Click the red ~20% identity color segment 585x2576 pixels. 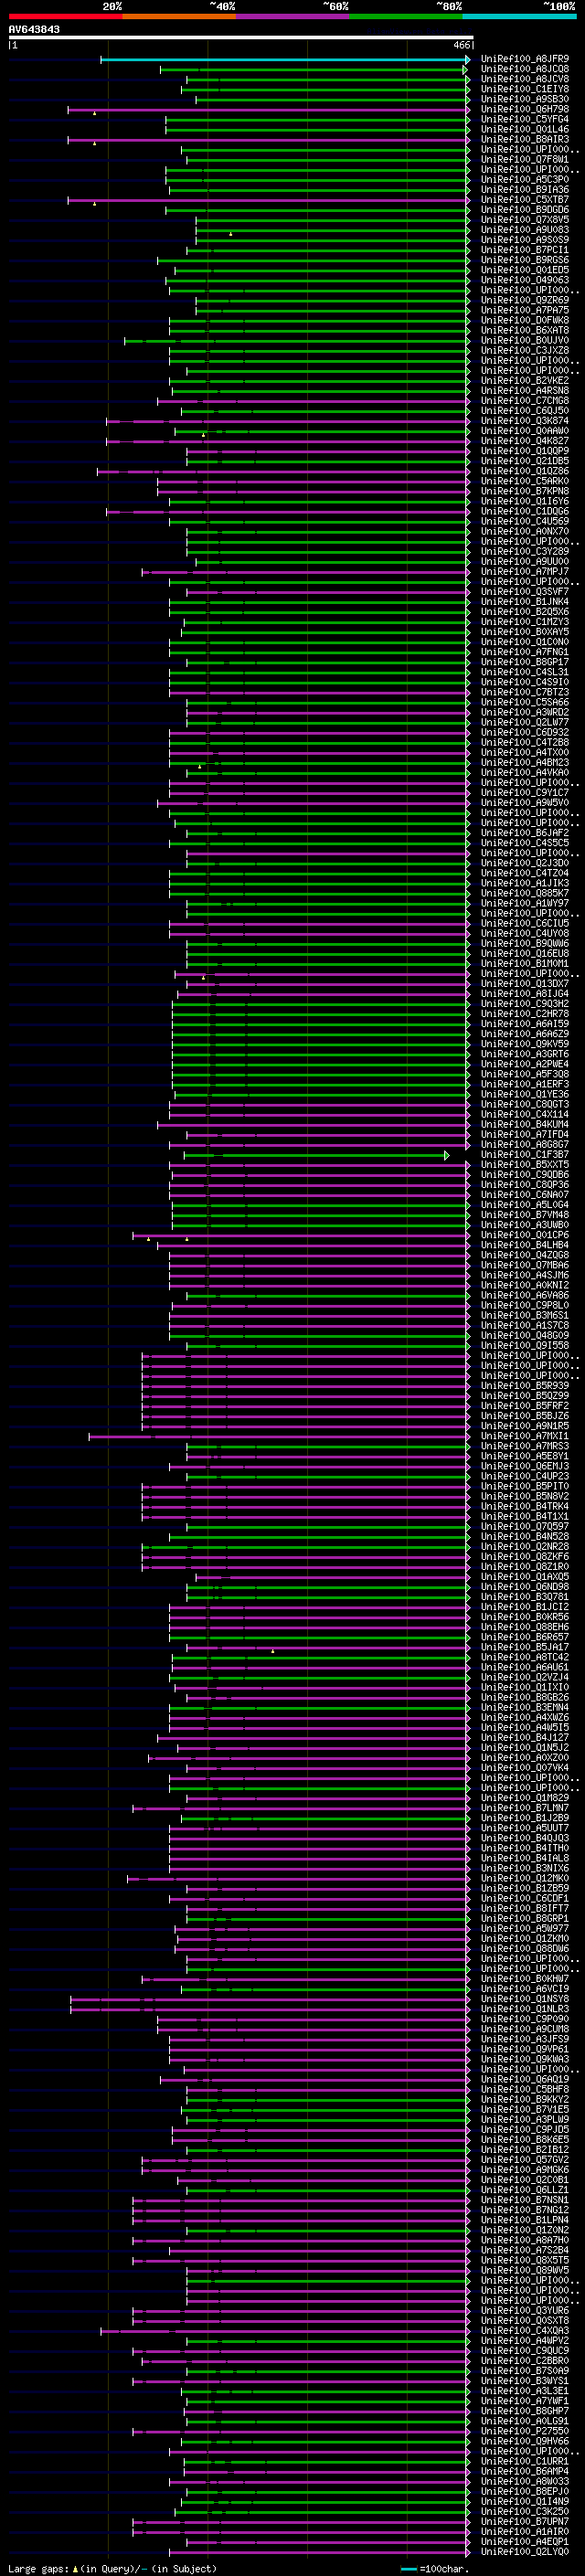65,16
